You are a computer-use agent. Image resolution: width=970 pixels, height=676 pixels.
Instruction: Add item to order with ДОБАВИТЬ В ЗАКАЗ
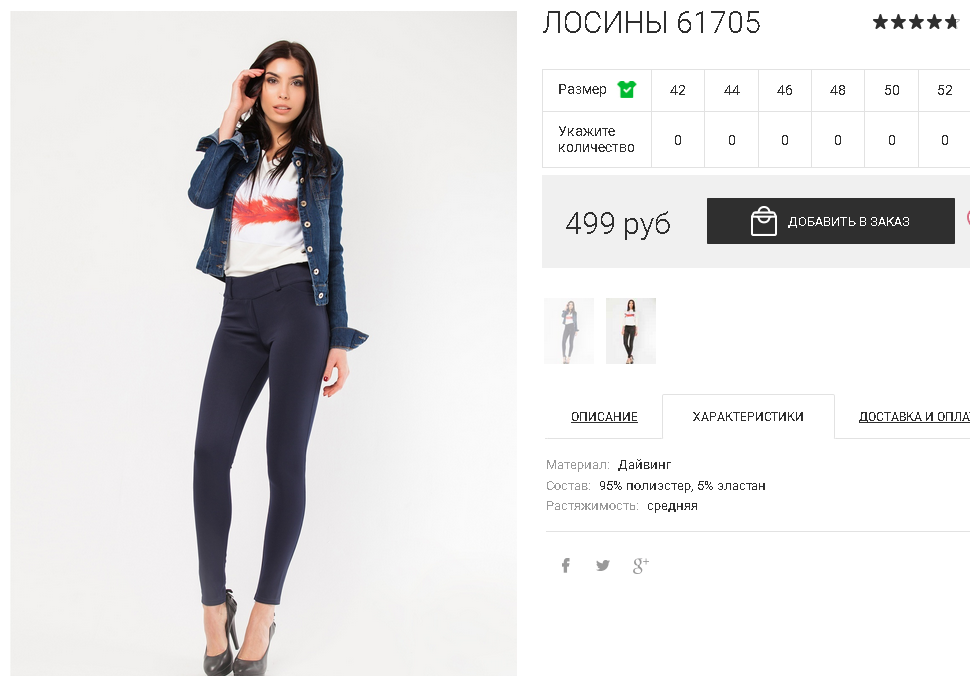pos(831,221)
